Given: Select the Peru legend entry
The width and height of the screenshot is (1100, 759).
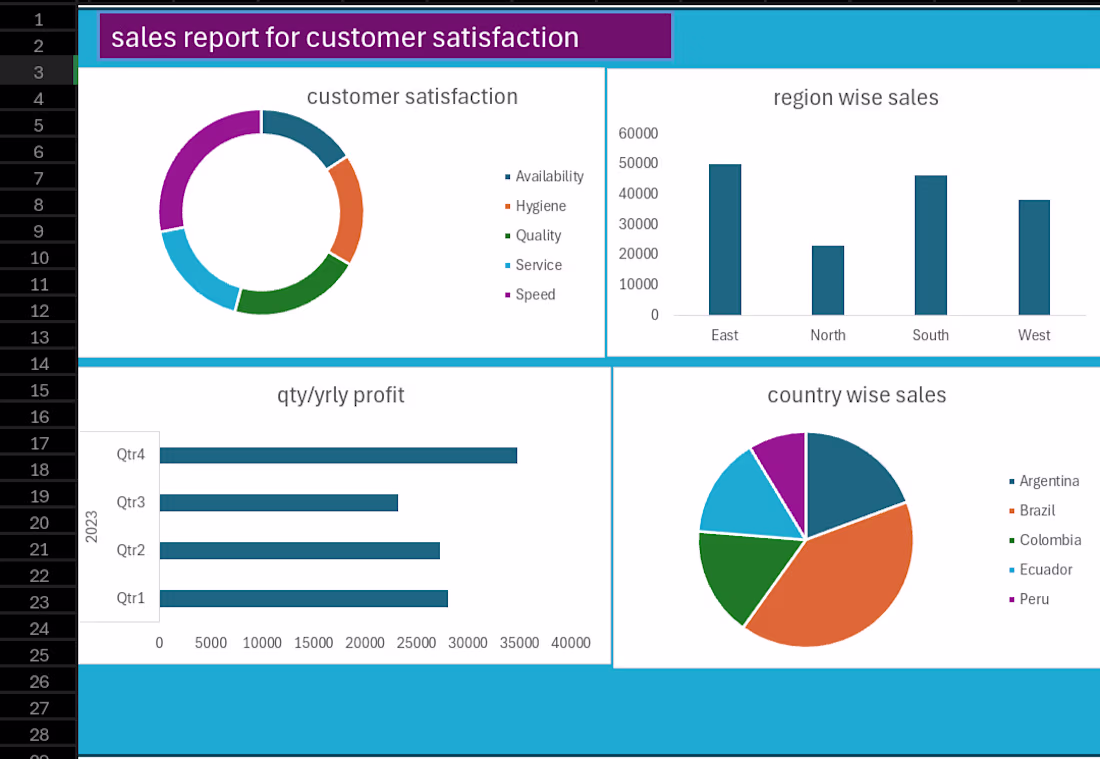Looking at the screenshot, I should tap(1029, 599).
